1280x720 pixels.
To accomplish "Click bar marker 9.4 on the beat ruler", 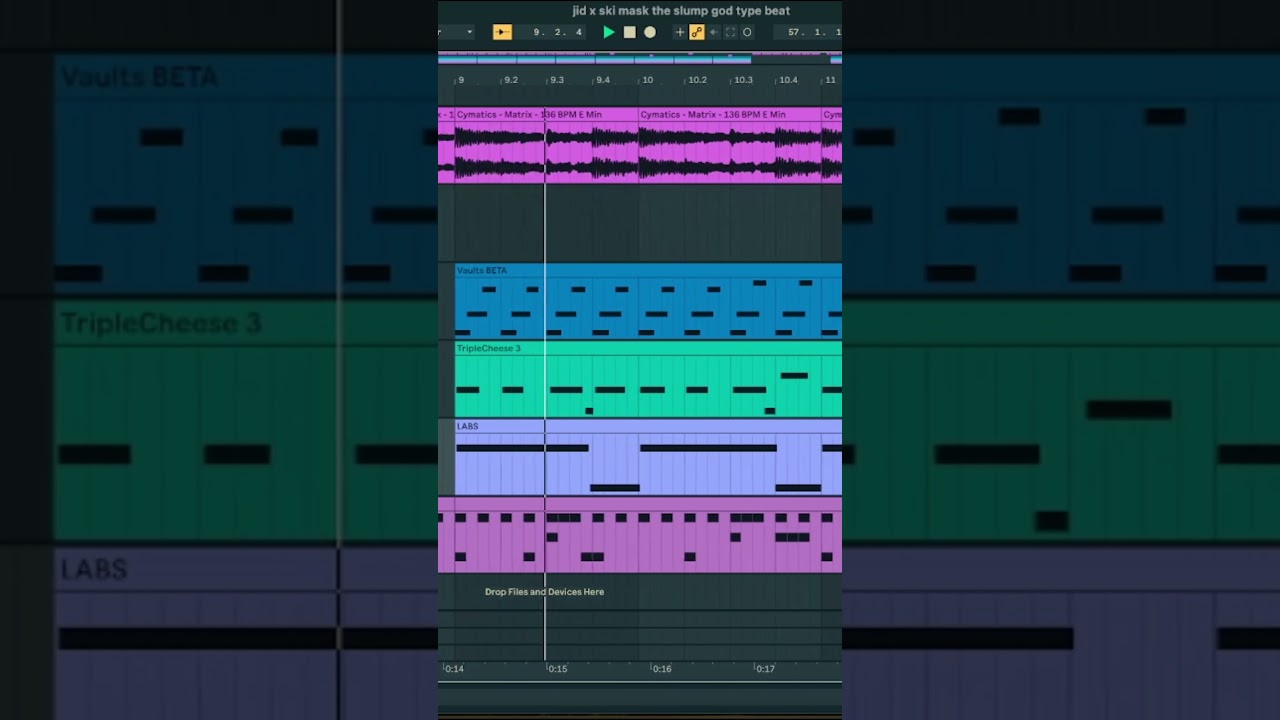I will click(602, 80).
